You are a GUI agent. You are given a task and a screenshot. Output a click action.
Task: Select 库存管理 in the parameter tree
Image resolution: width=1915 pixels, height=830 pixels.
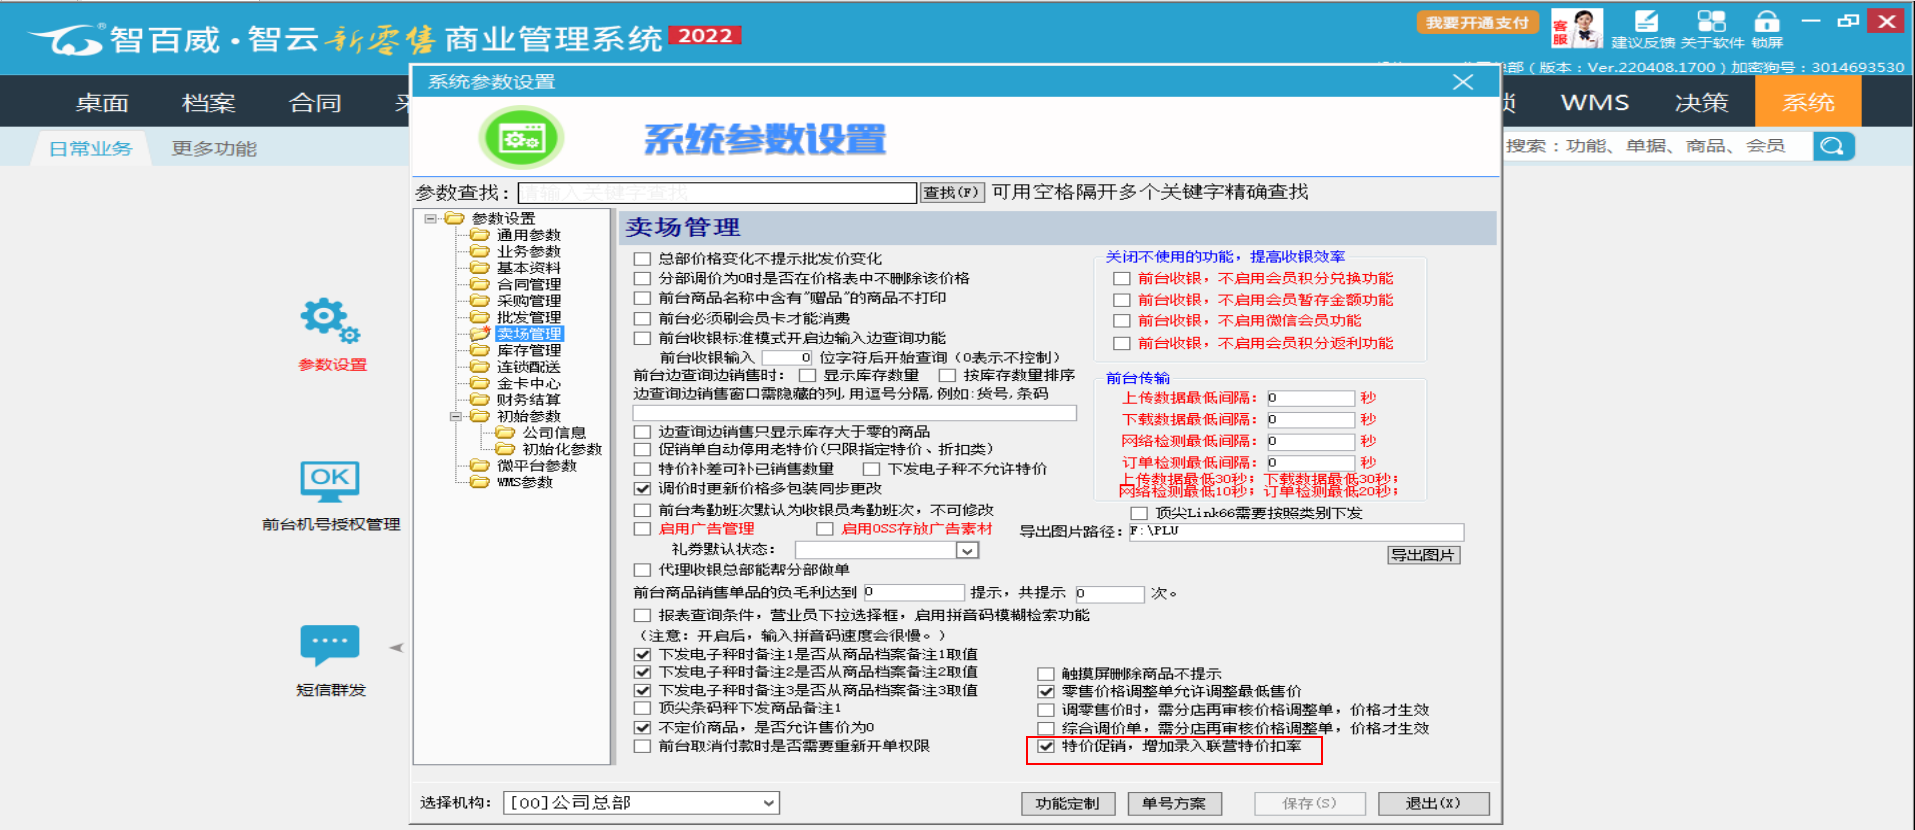pos(528,351)
